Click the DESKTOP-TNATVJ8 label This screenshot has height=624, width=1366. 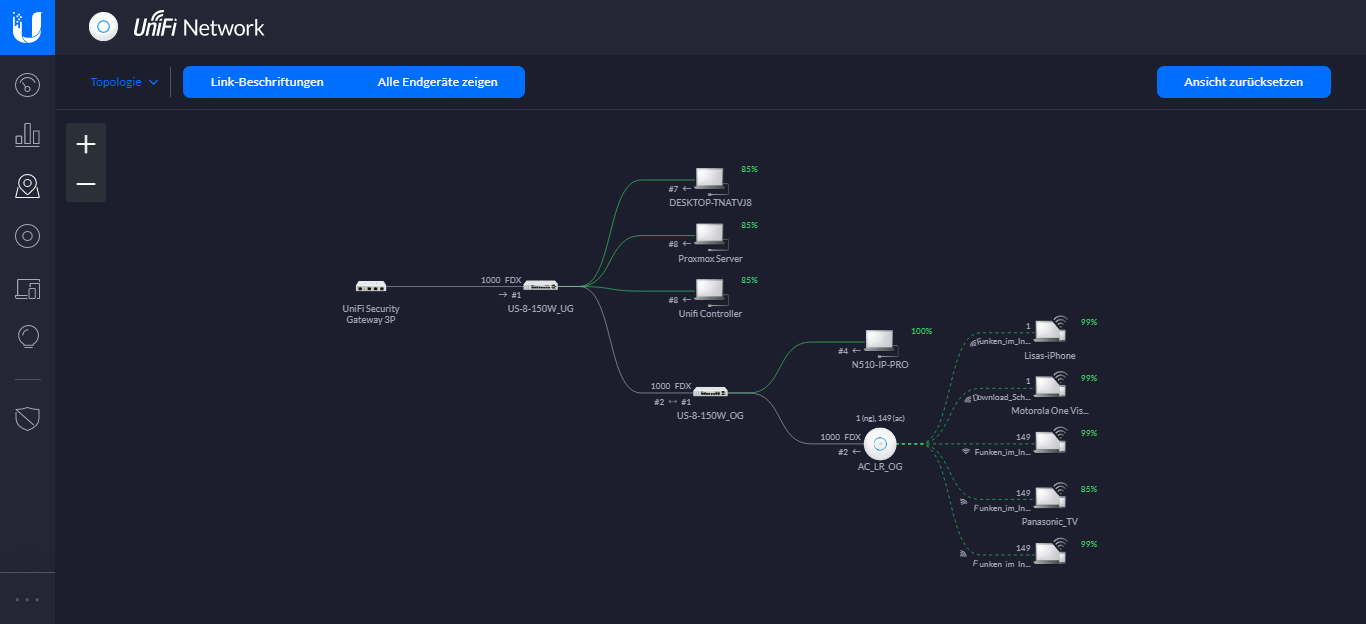coord(710,202)
